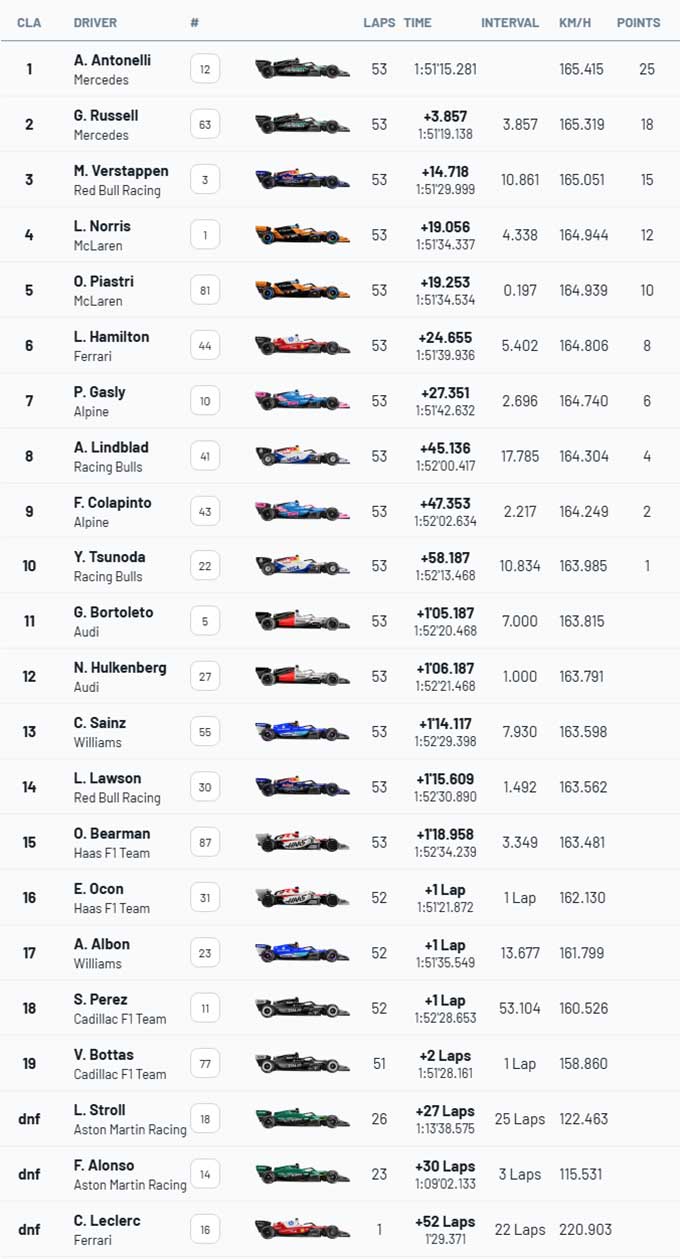Click Norris's McLaren car image
The image size is (680, 1259).
(x=303, y=235)
